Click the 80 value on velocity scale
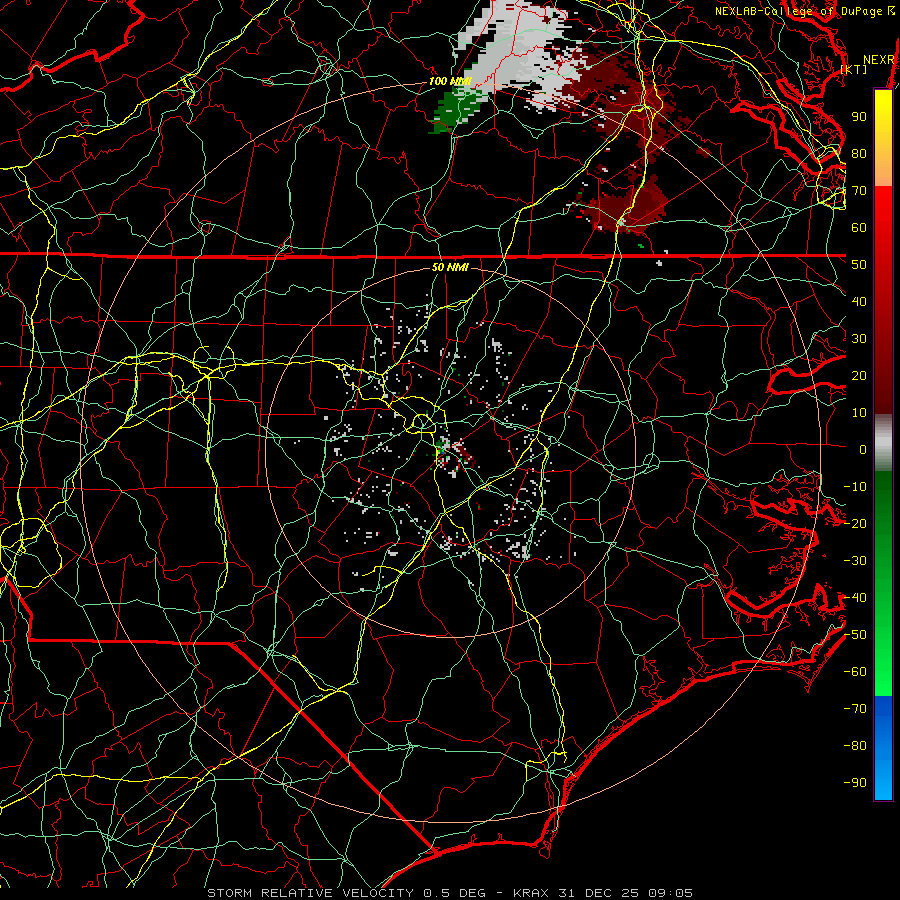Screen dimensions: 900x900 [x=859, y=153]
